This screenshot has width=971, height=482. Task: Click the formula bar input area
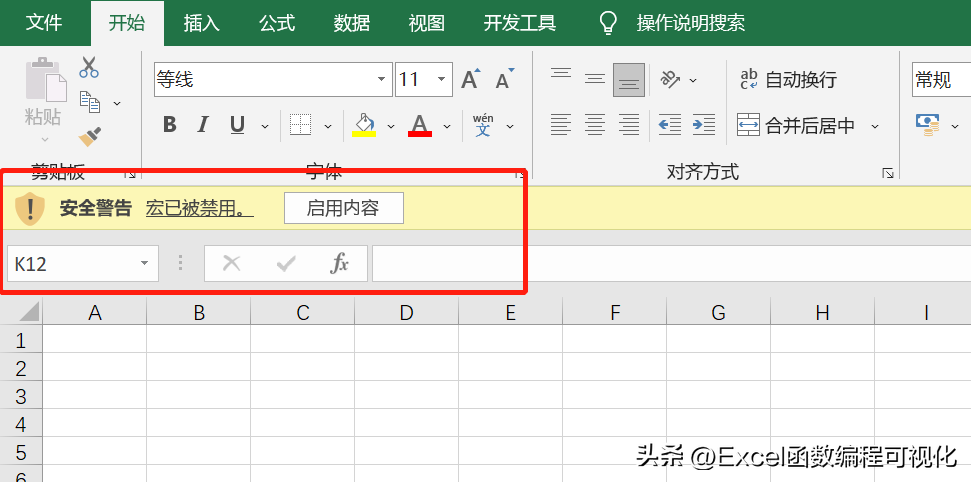point(671,263)
